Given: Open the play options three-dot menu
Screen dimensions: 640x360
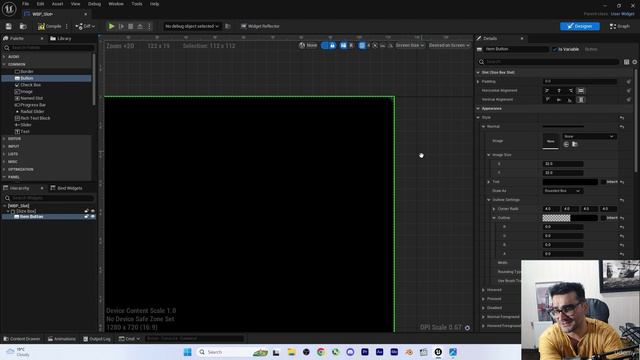Looking at the screenshot, I should [x=149, y=26].
